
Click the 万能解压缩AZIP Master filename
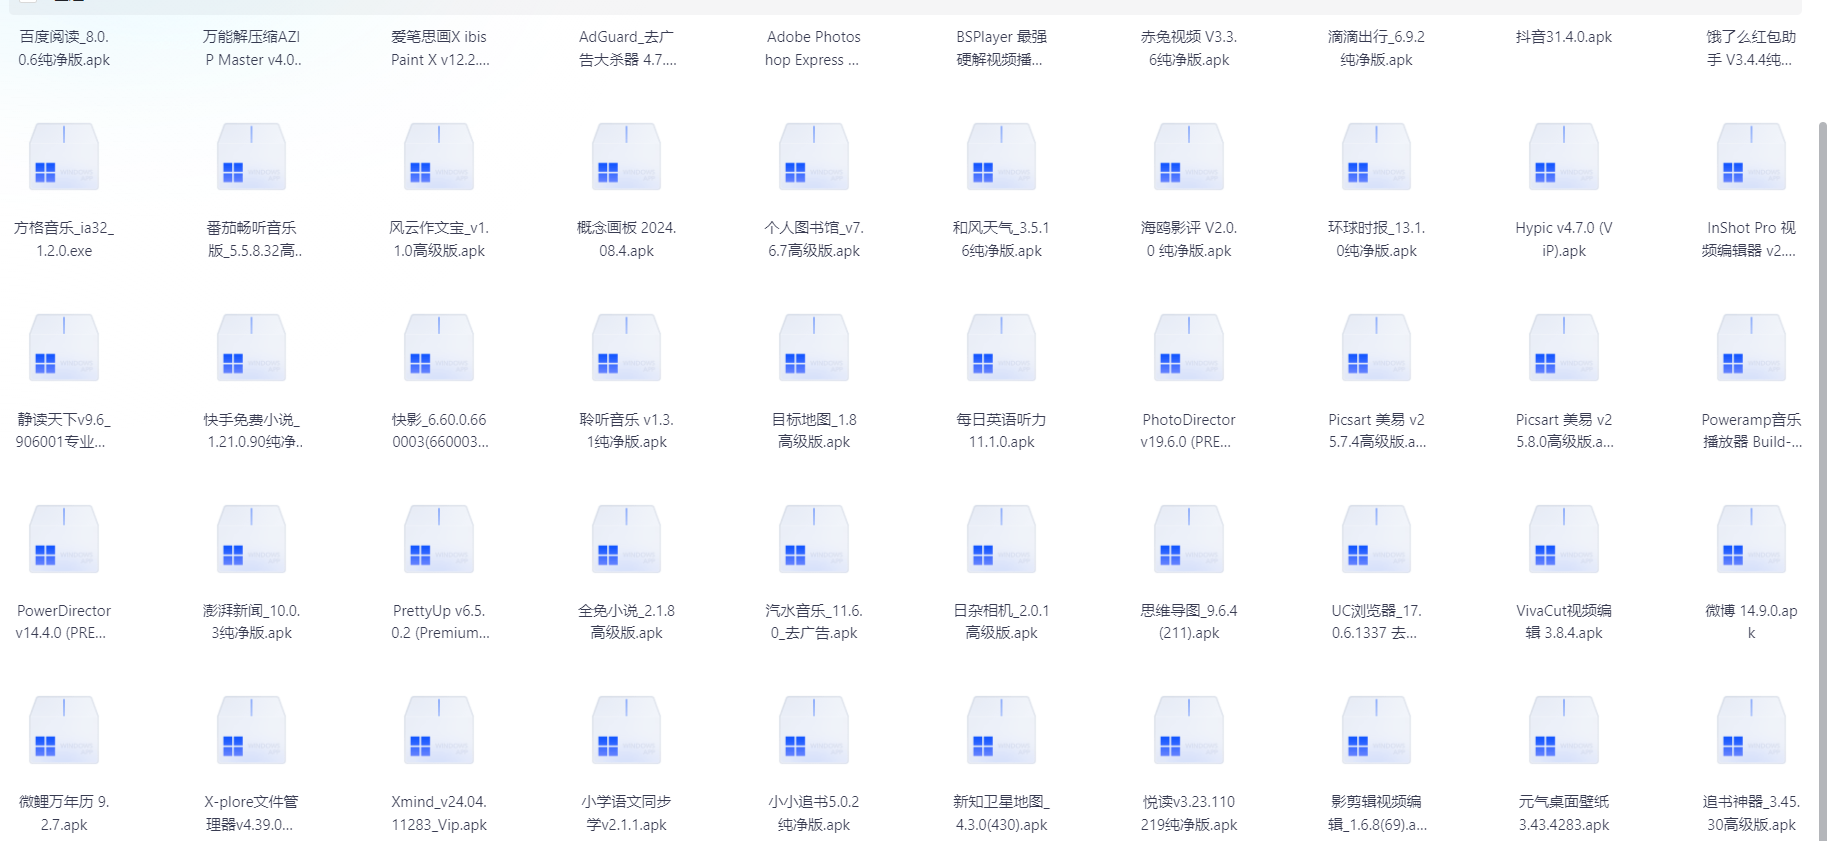251,48
